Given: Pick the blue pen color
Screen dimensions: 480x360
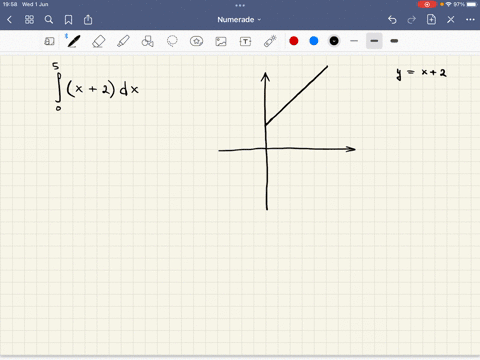Looking at the screenshot, I should 314,41.
